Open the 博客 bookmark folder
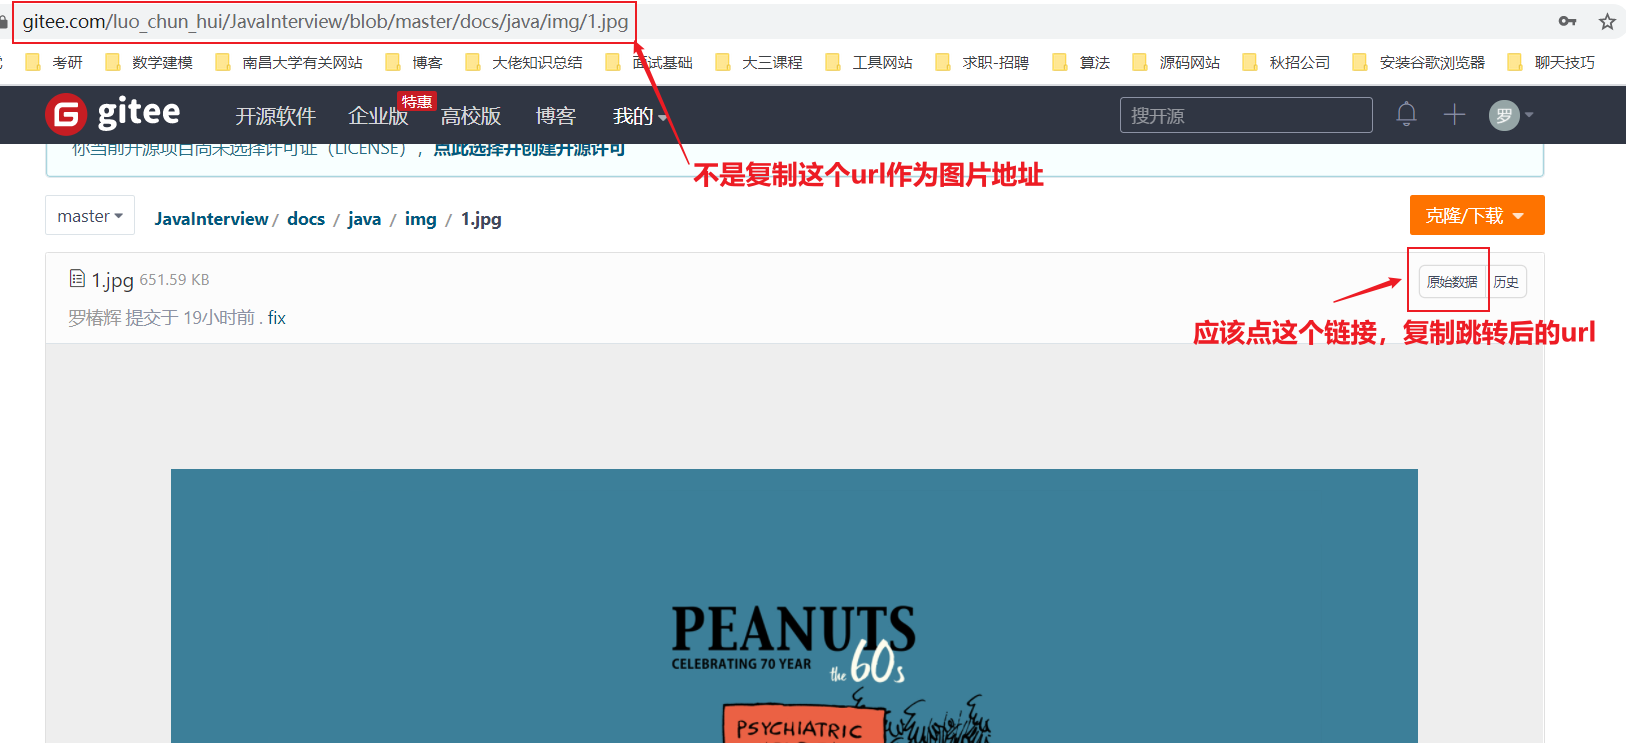 point(414,62)
